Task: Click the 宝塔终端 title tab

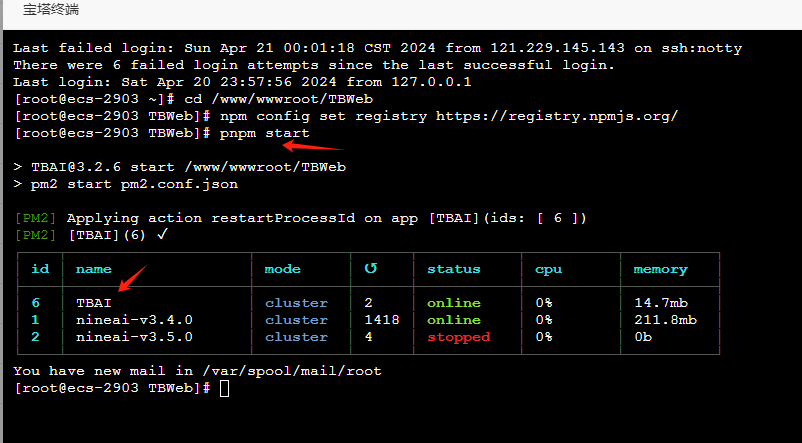Action: pos(50,10)
